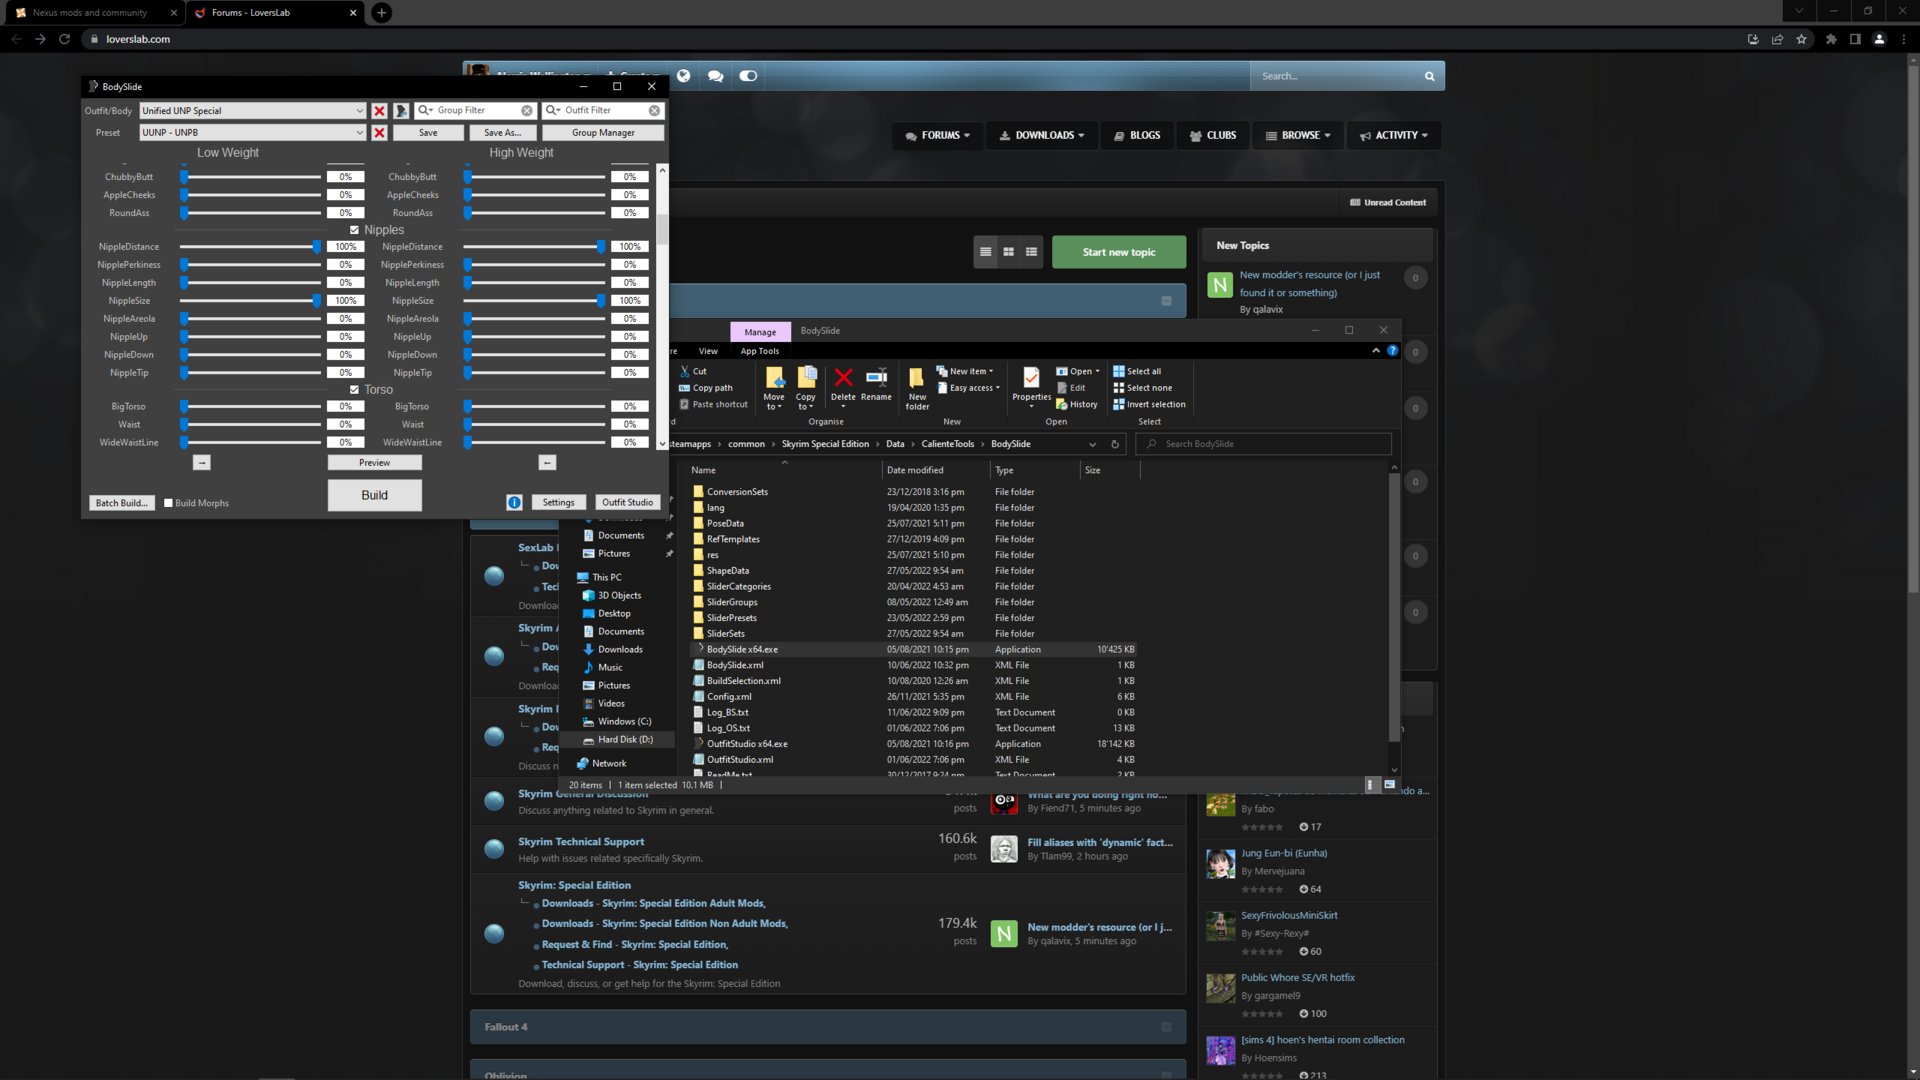Open LoversLab messages speech bubble icon
Viewport: 1920px width, 1080px height.
715,76
